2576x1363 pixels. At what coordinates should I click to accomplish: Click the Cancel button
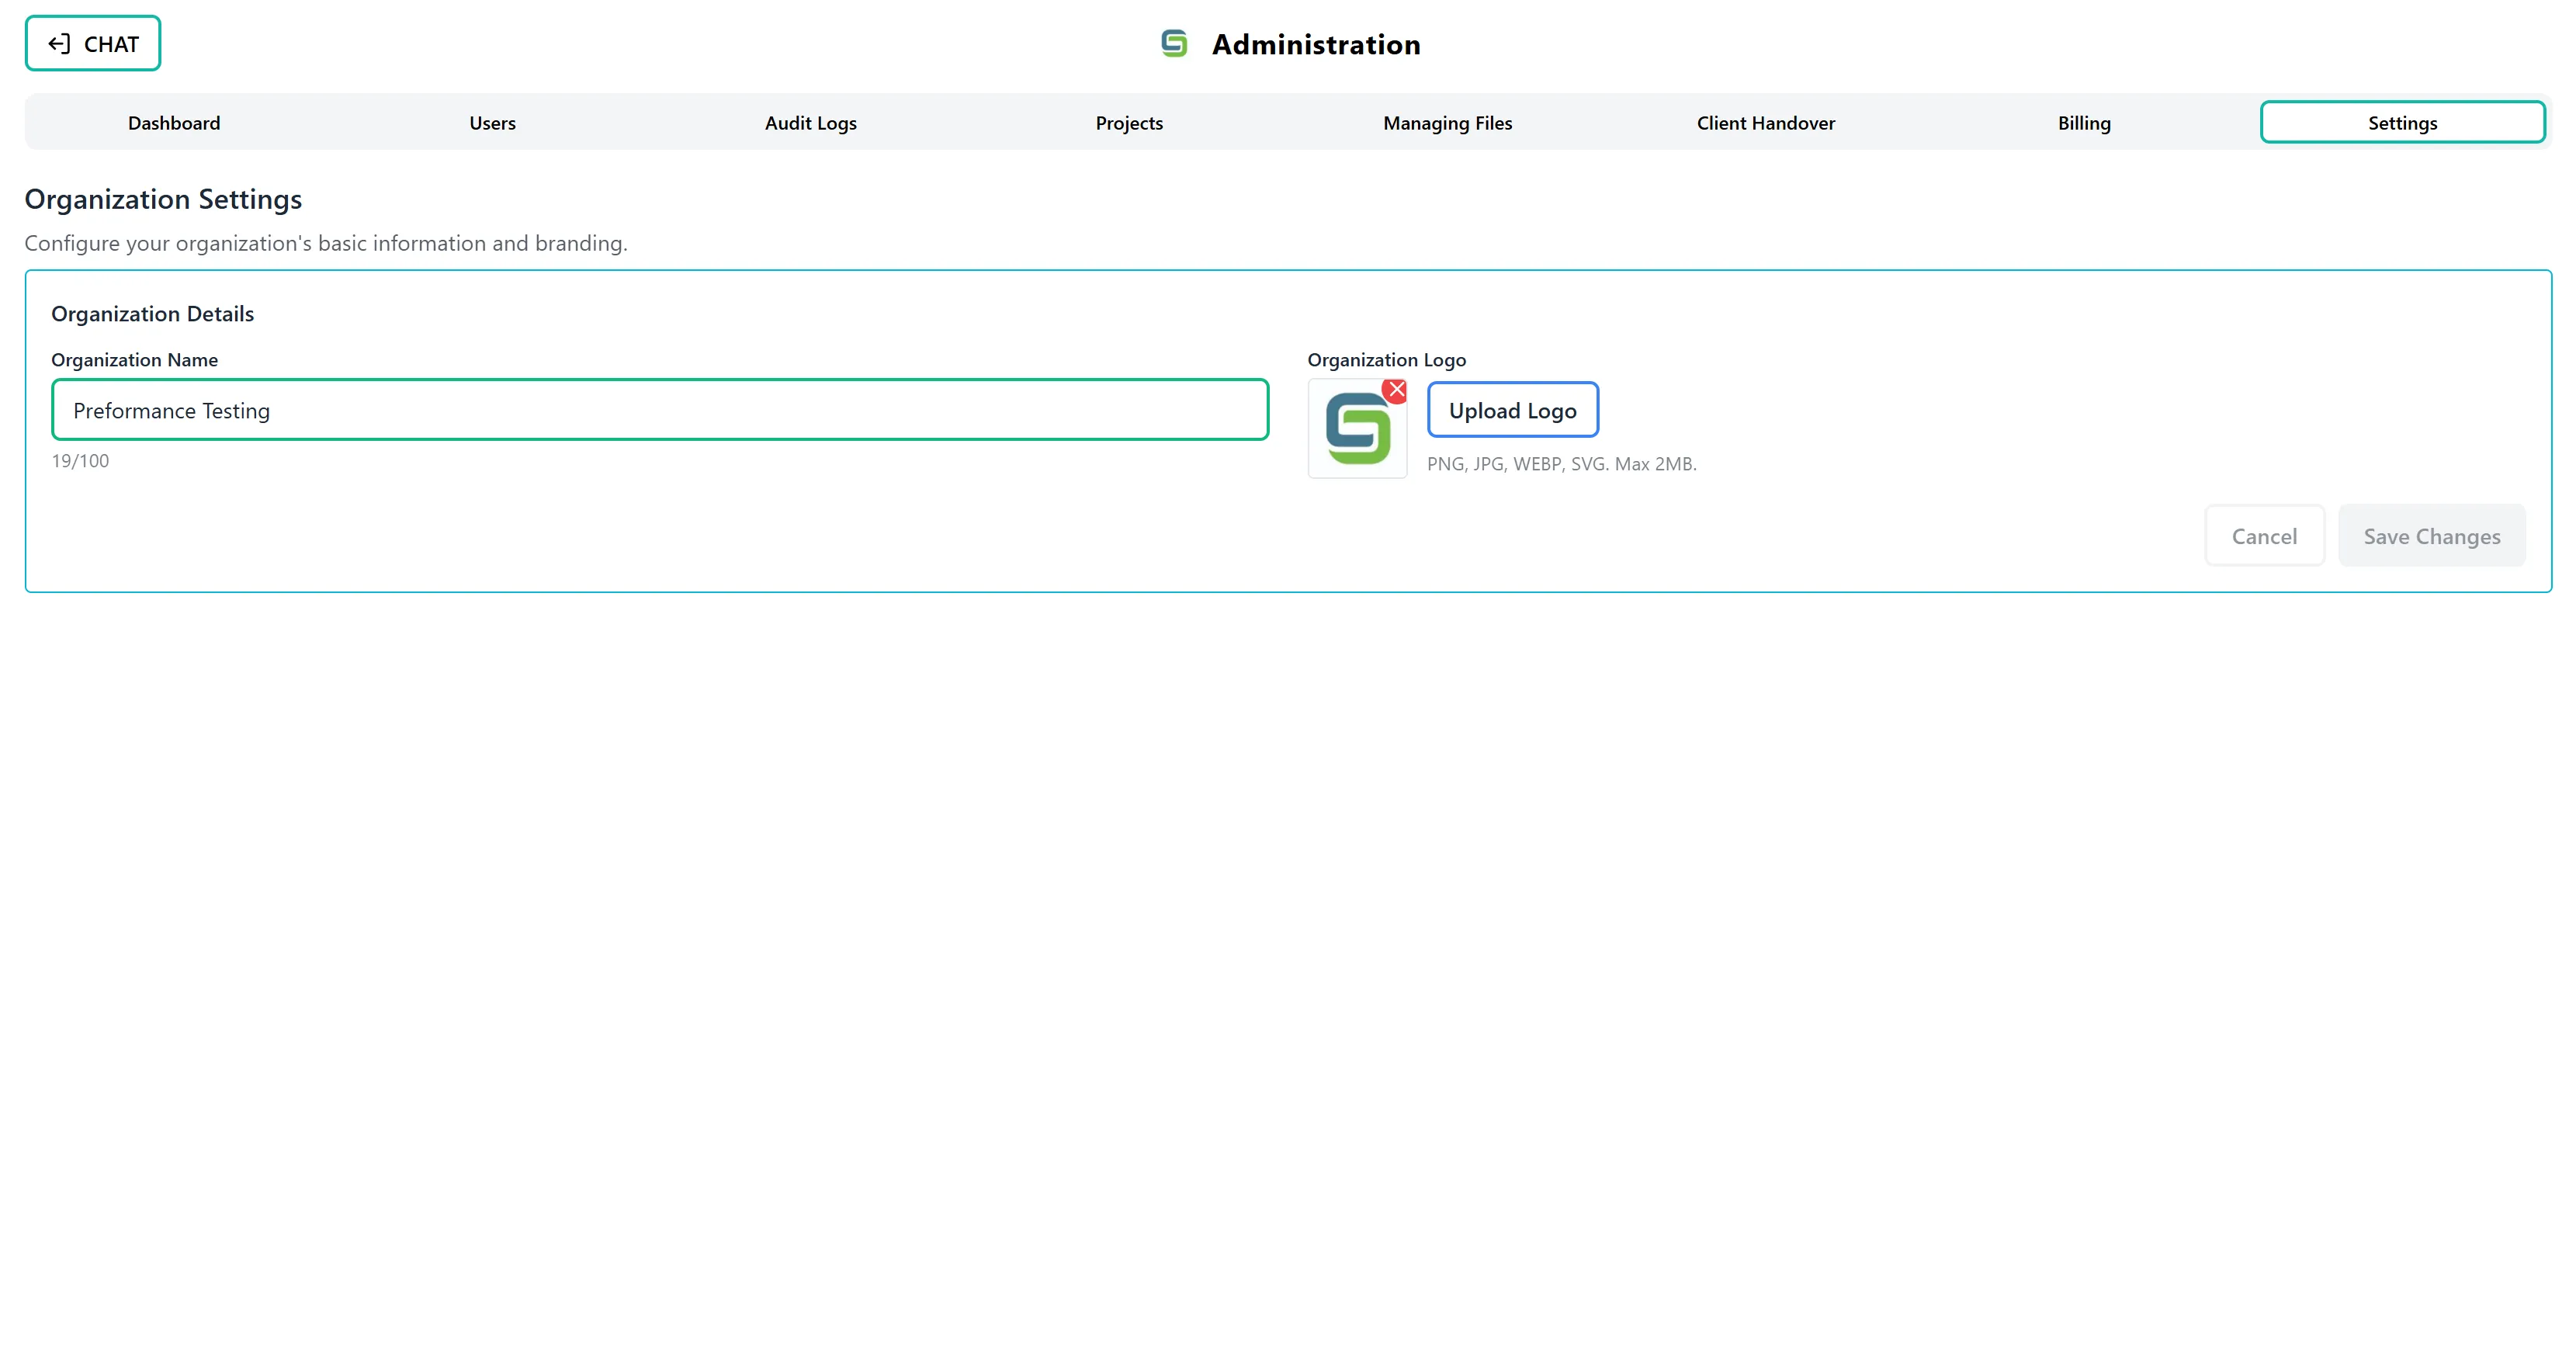point(2264,535)
